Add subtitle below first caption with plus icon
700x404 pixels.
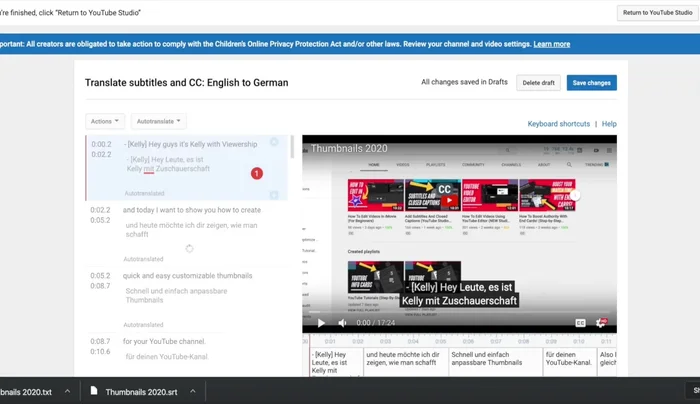pos(274,194)
